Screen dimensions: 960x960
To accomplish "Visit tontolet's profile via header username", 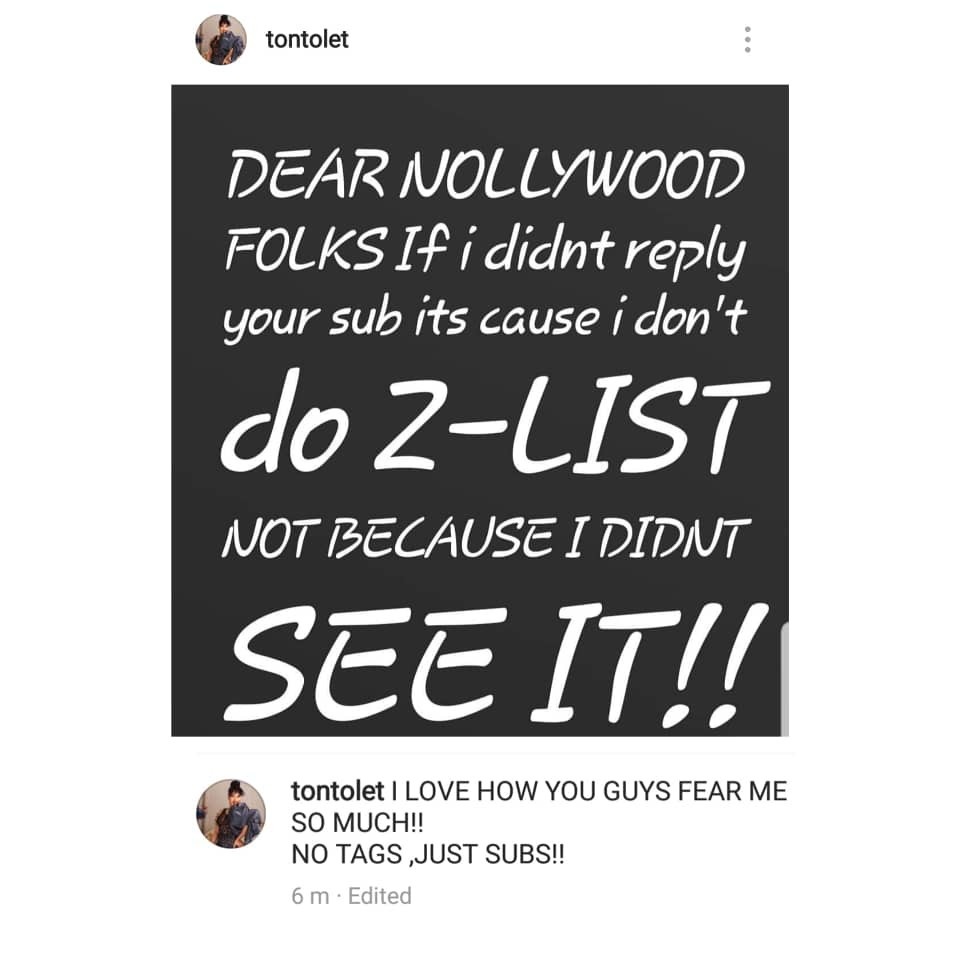I will point(307,40).
